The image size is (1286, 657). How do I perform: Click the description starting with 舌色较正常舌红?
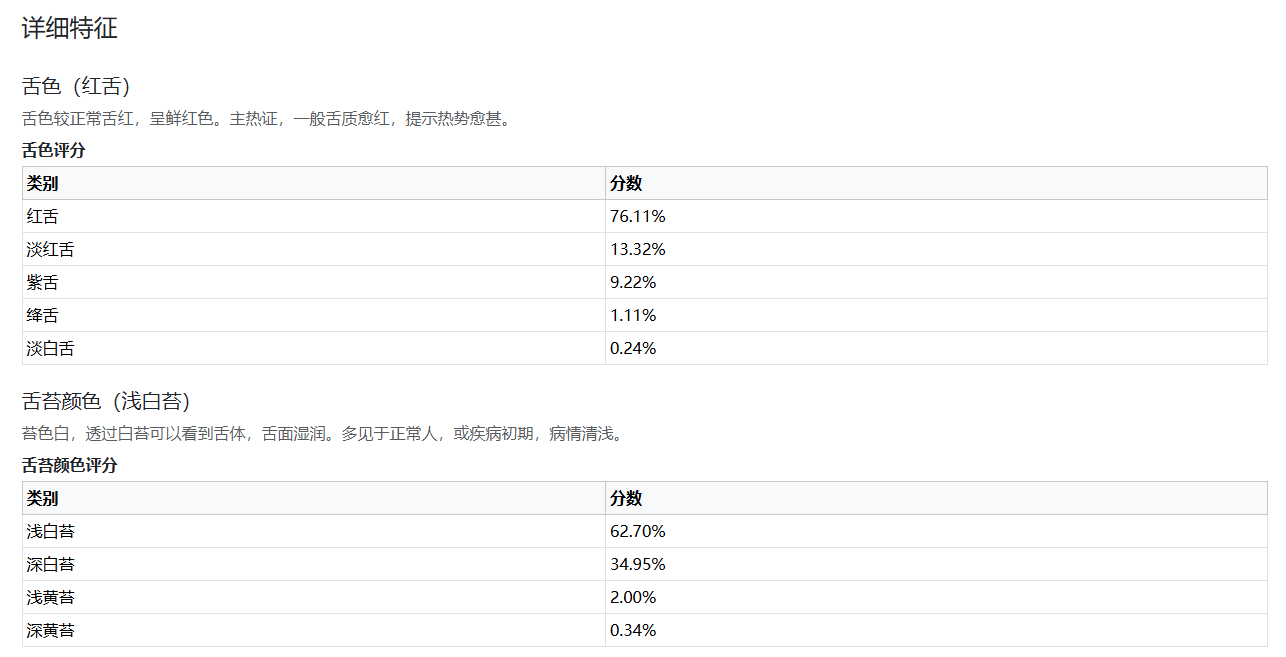pyautogui.click(x=268, y=119)
